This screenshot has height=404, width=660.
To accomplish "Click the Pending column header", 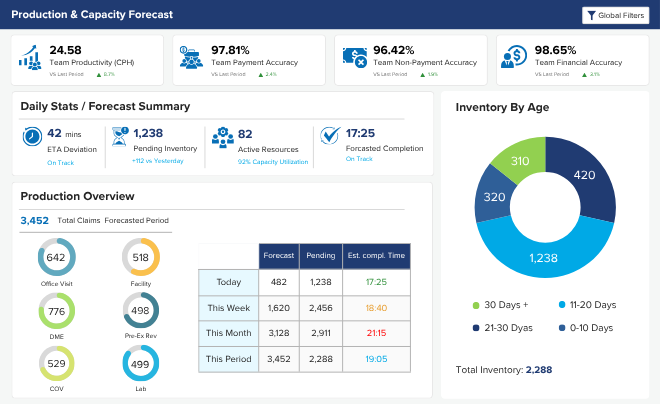I will 321,256.
